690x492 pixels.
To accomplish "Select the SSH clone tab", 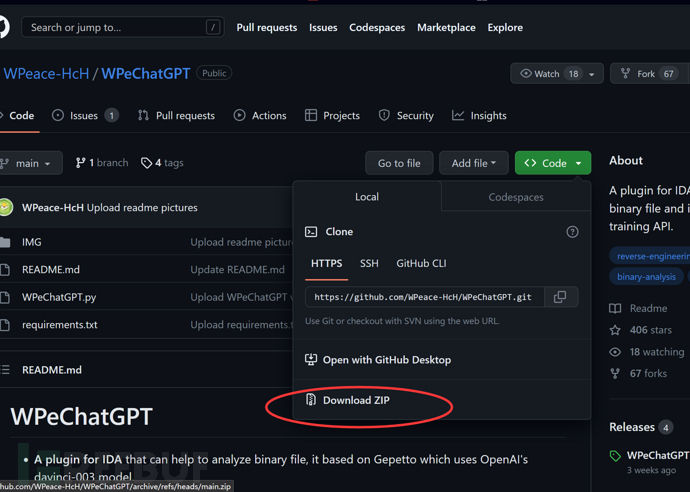I will 369,264.
